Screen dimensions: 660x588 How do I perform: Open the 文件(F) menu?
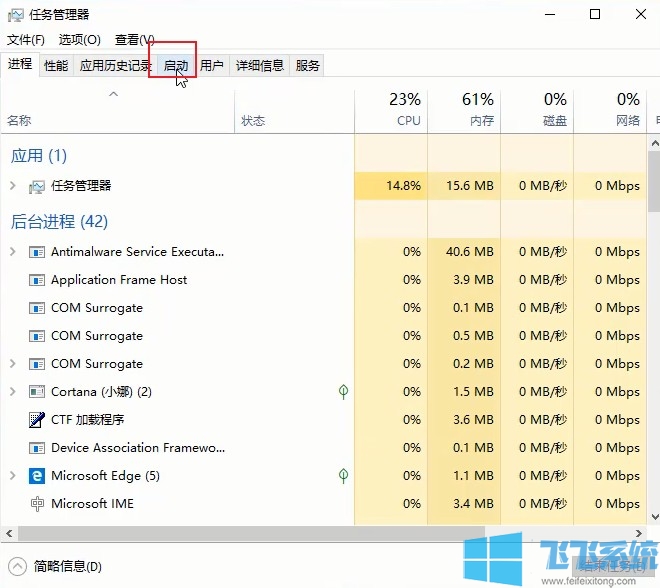[x=26, y=40]
